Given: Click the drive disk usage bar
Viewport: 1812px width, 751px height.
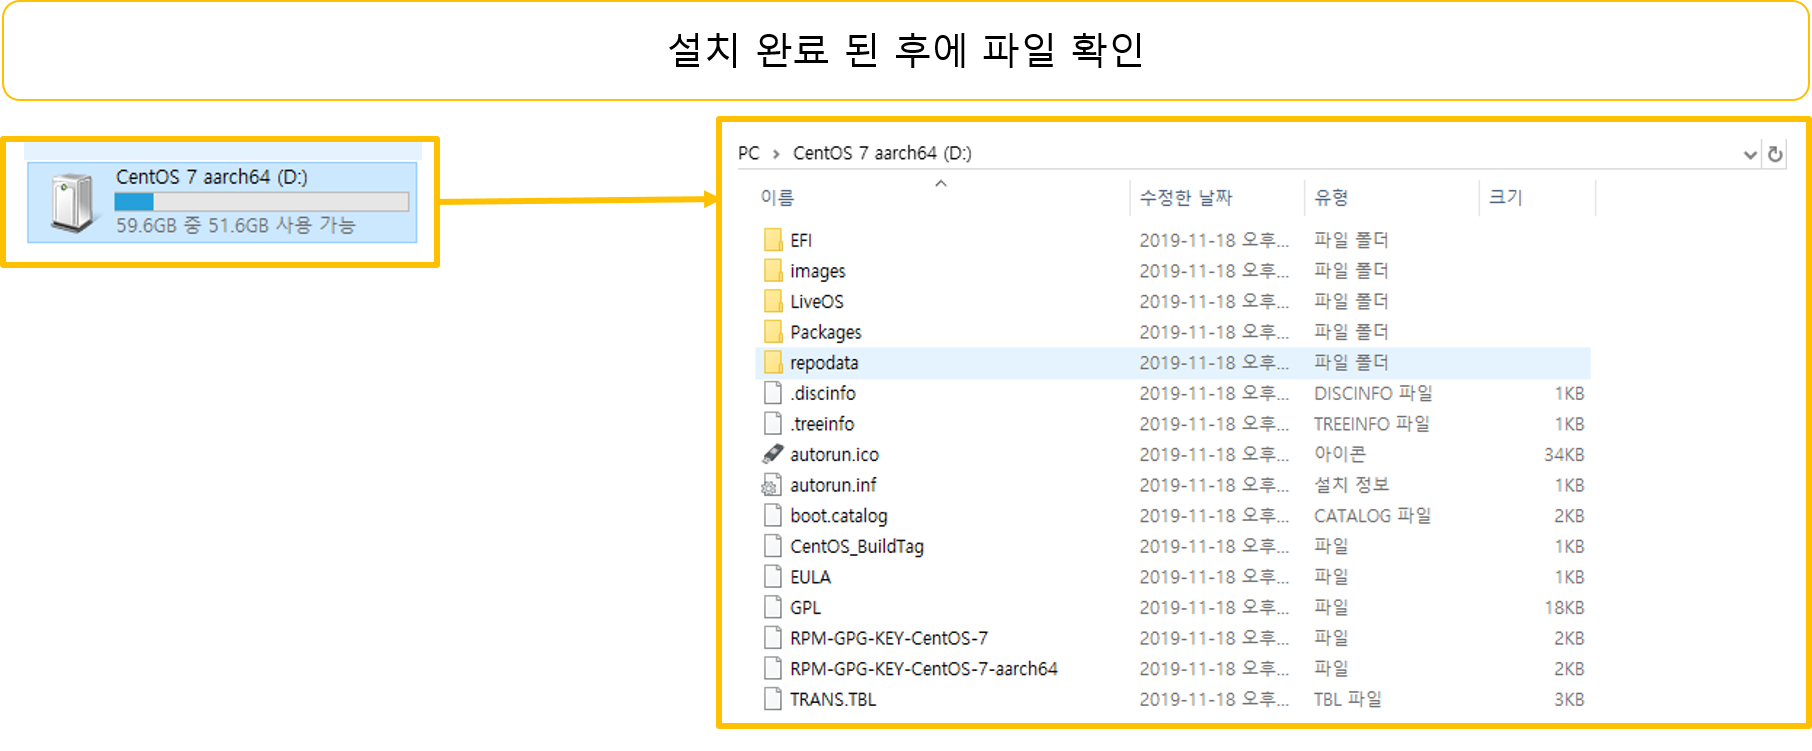Looking at the screenshot, I should click(x=262, y=202).
